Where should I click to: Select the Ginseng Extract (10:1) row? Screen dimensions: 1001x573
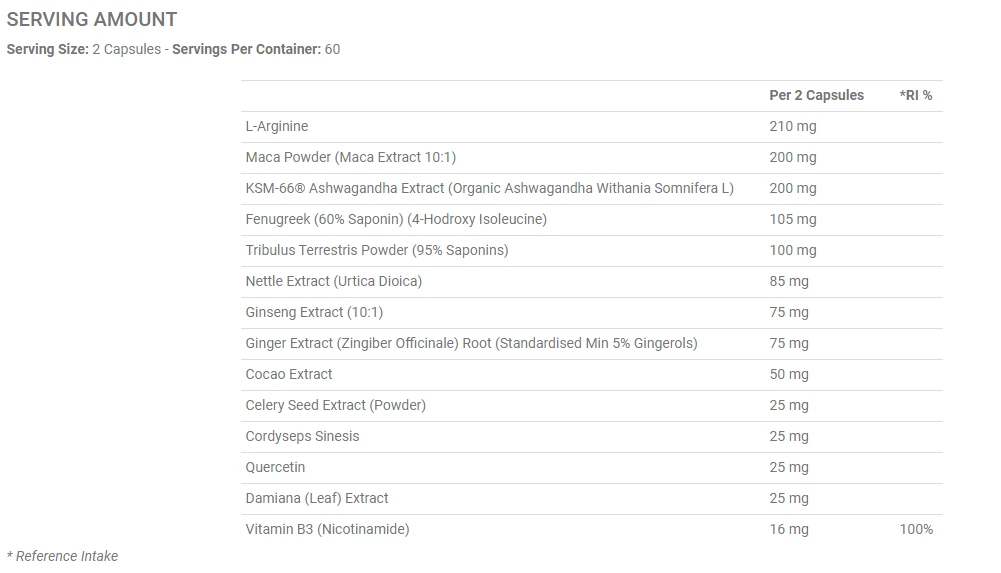314,312
